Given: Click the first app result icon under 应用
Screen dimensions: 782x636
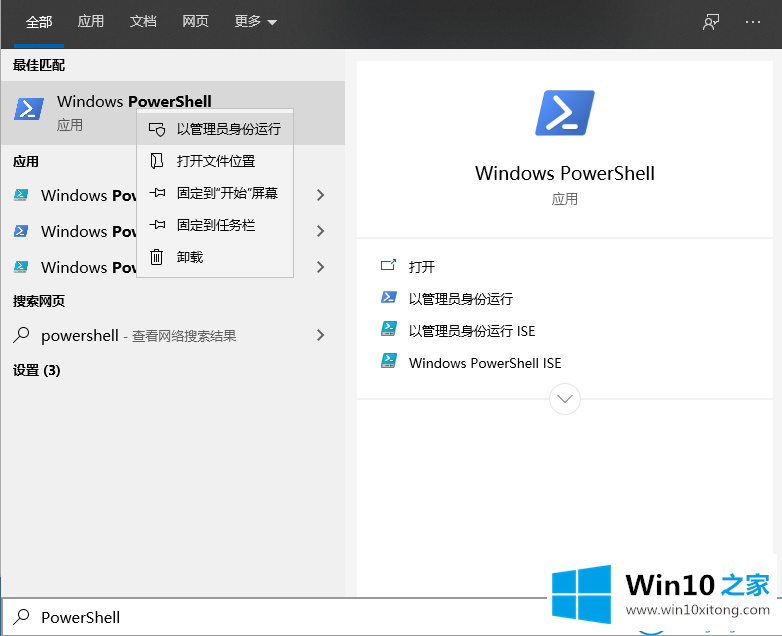Looking at the screenshot, I should pos(21,195).
